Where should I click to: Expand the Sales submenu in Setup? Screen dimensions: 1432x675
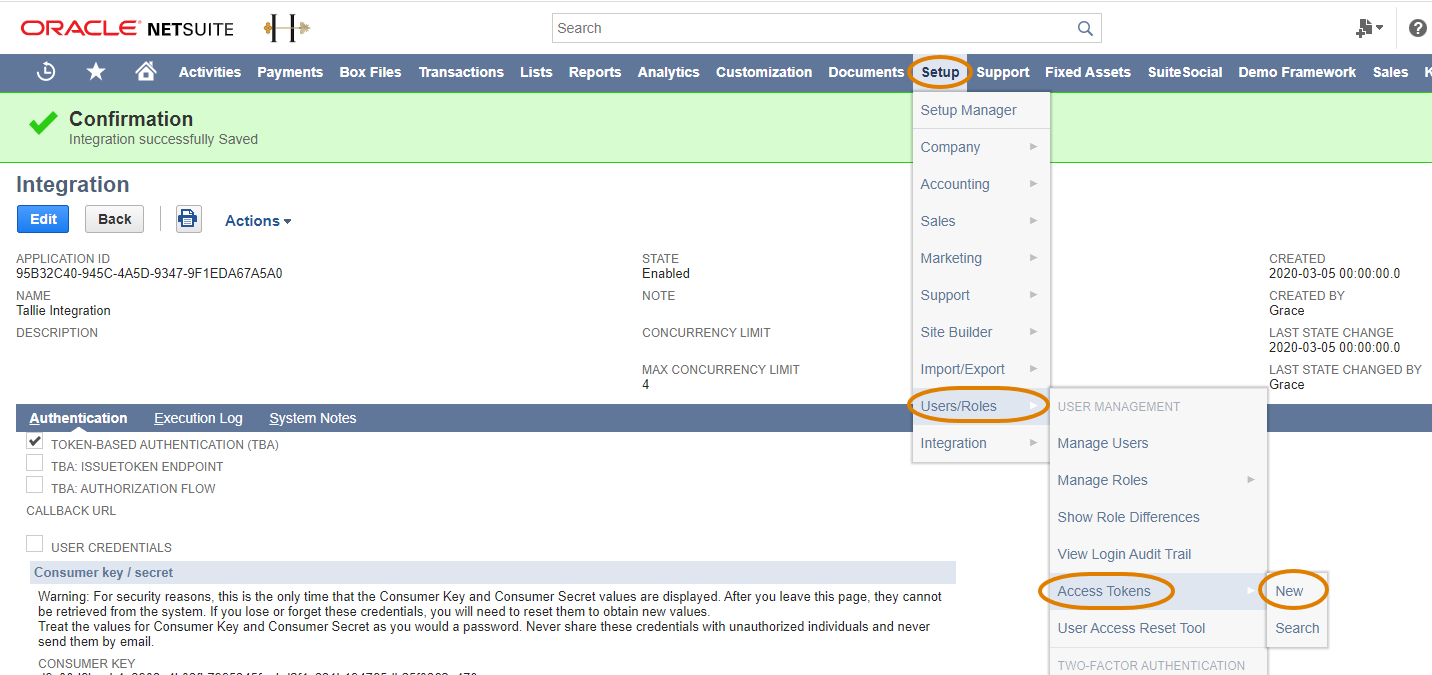click(981, 221)
